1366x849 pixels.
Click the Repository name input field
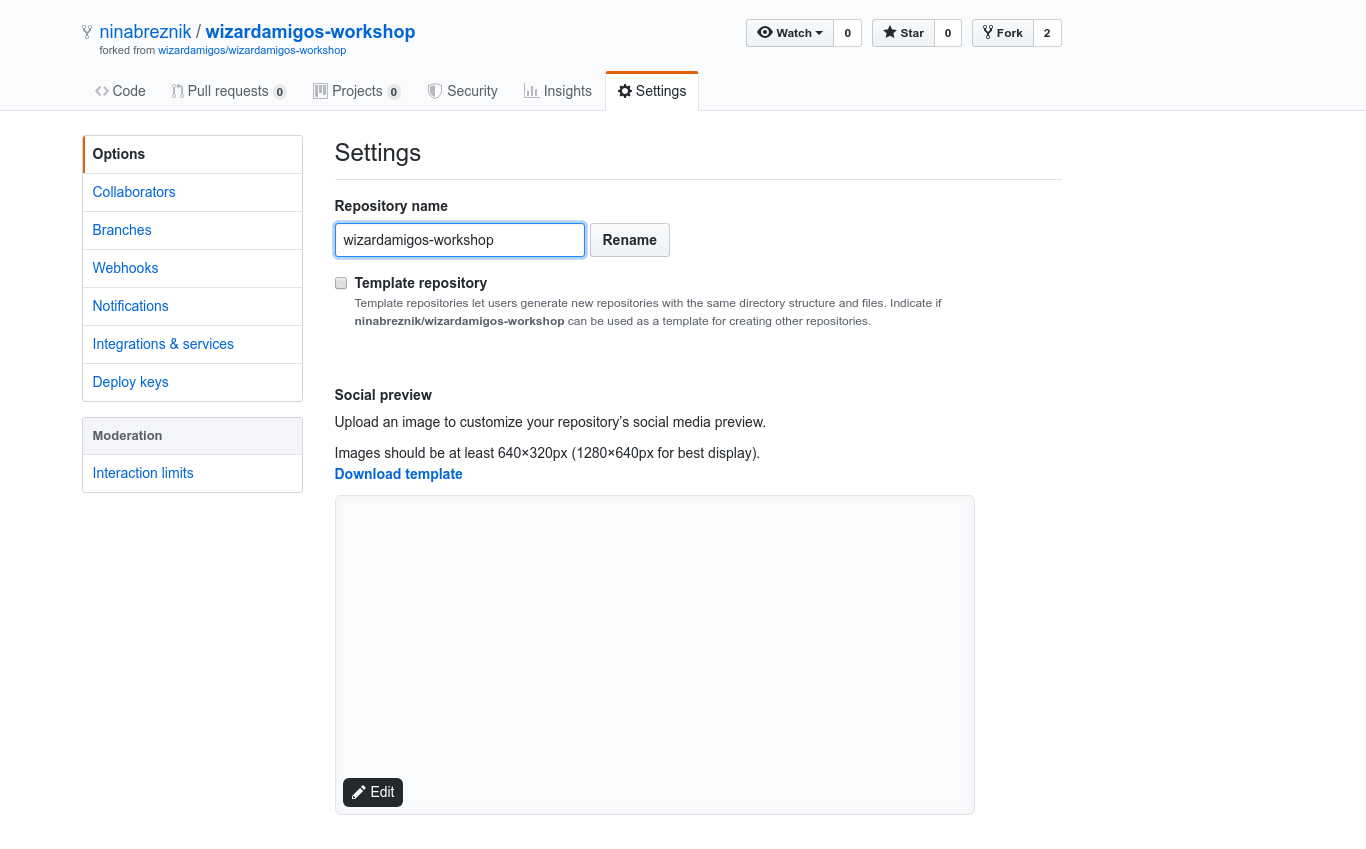click(460, 240)
